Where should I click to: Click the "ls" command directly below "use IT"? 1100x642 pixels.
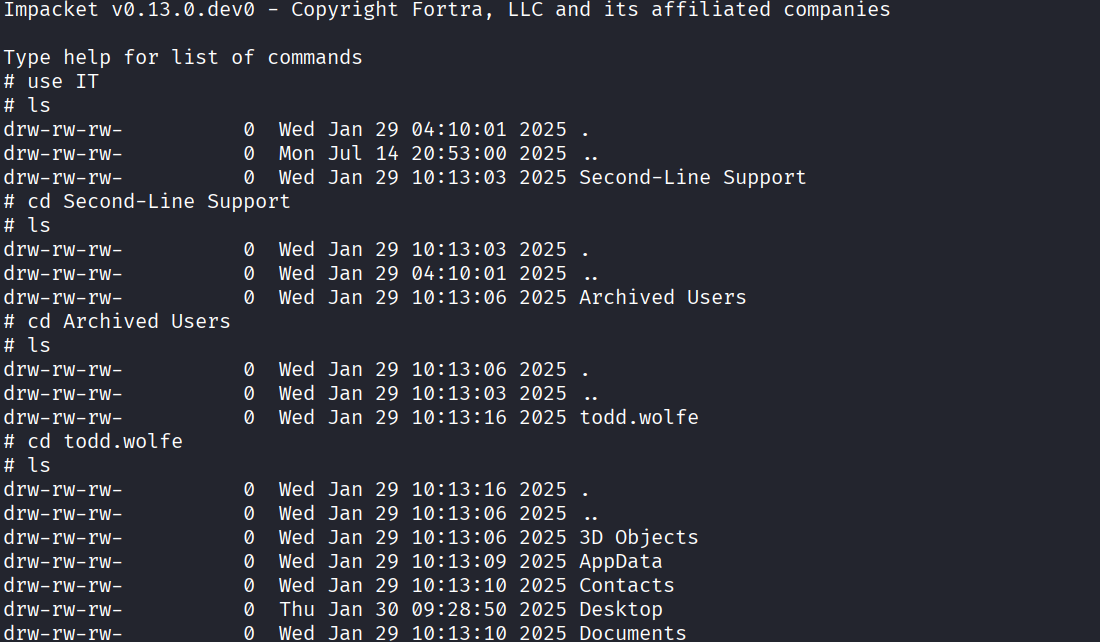pos(39,106)
